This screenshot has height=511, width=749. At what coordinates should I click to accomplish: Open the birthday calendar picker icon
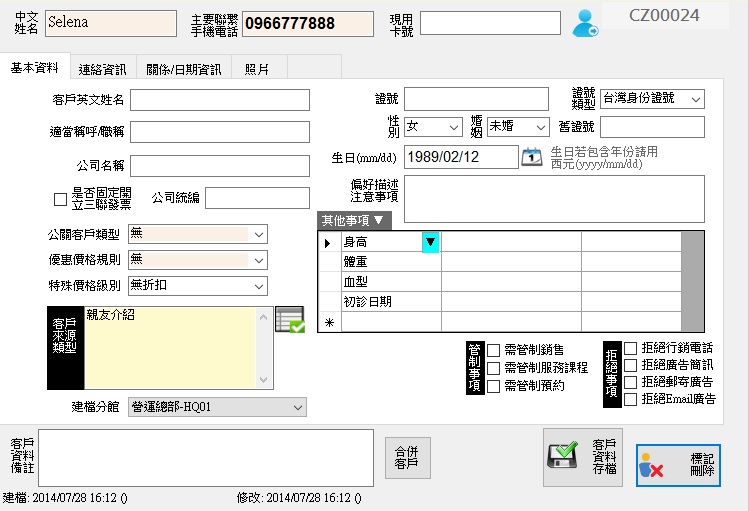532,157
